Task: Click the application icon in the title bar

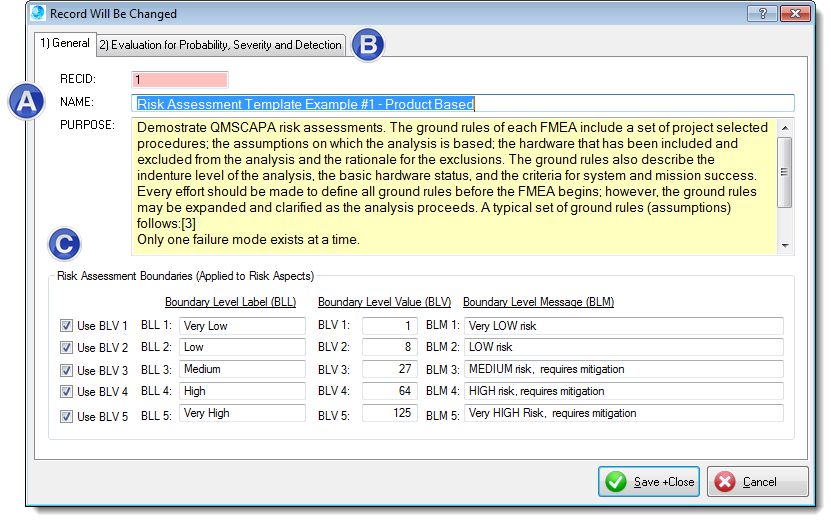Action: pyautogui.click(x=38, y=15)
